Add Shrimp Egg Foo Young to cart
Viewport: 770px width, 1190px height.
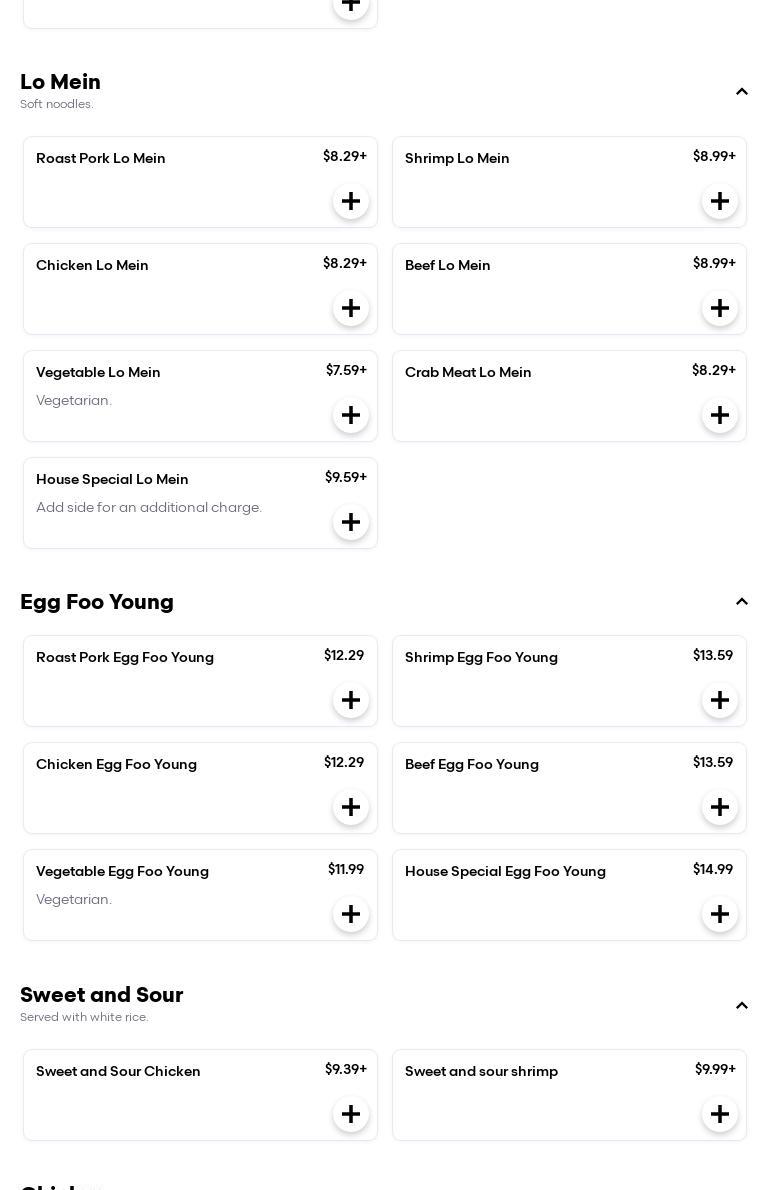[x=720, y=700]
